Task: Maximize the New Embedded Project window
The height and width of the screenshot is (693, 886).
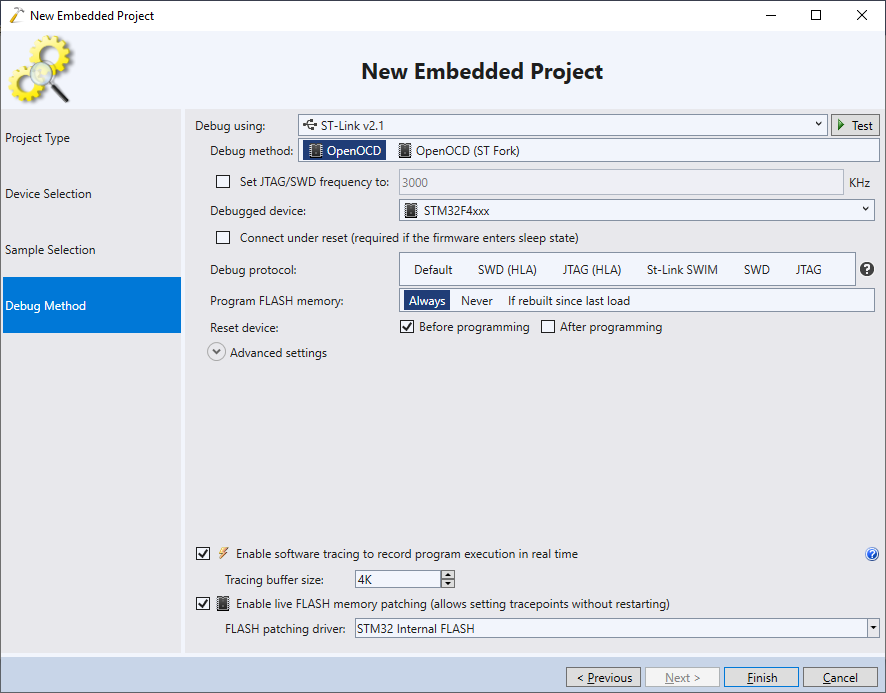Action: [816, 15]
